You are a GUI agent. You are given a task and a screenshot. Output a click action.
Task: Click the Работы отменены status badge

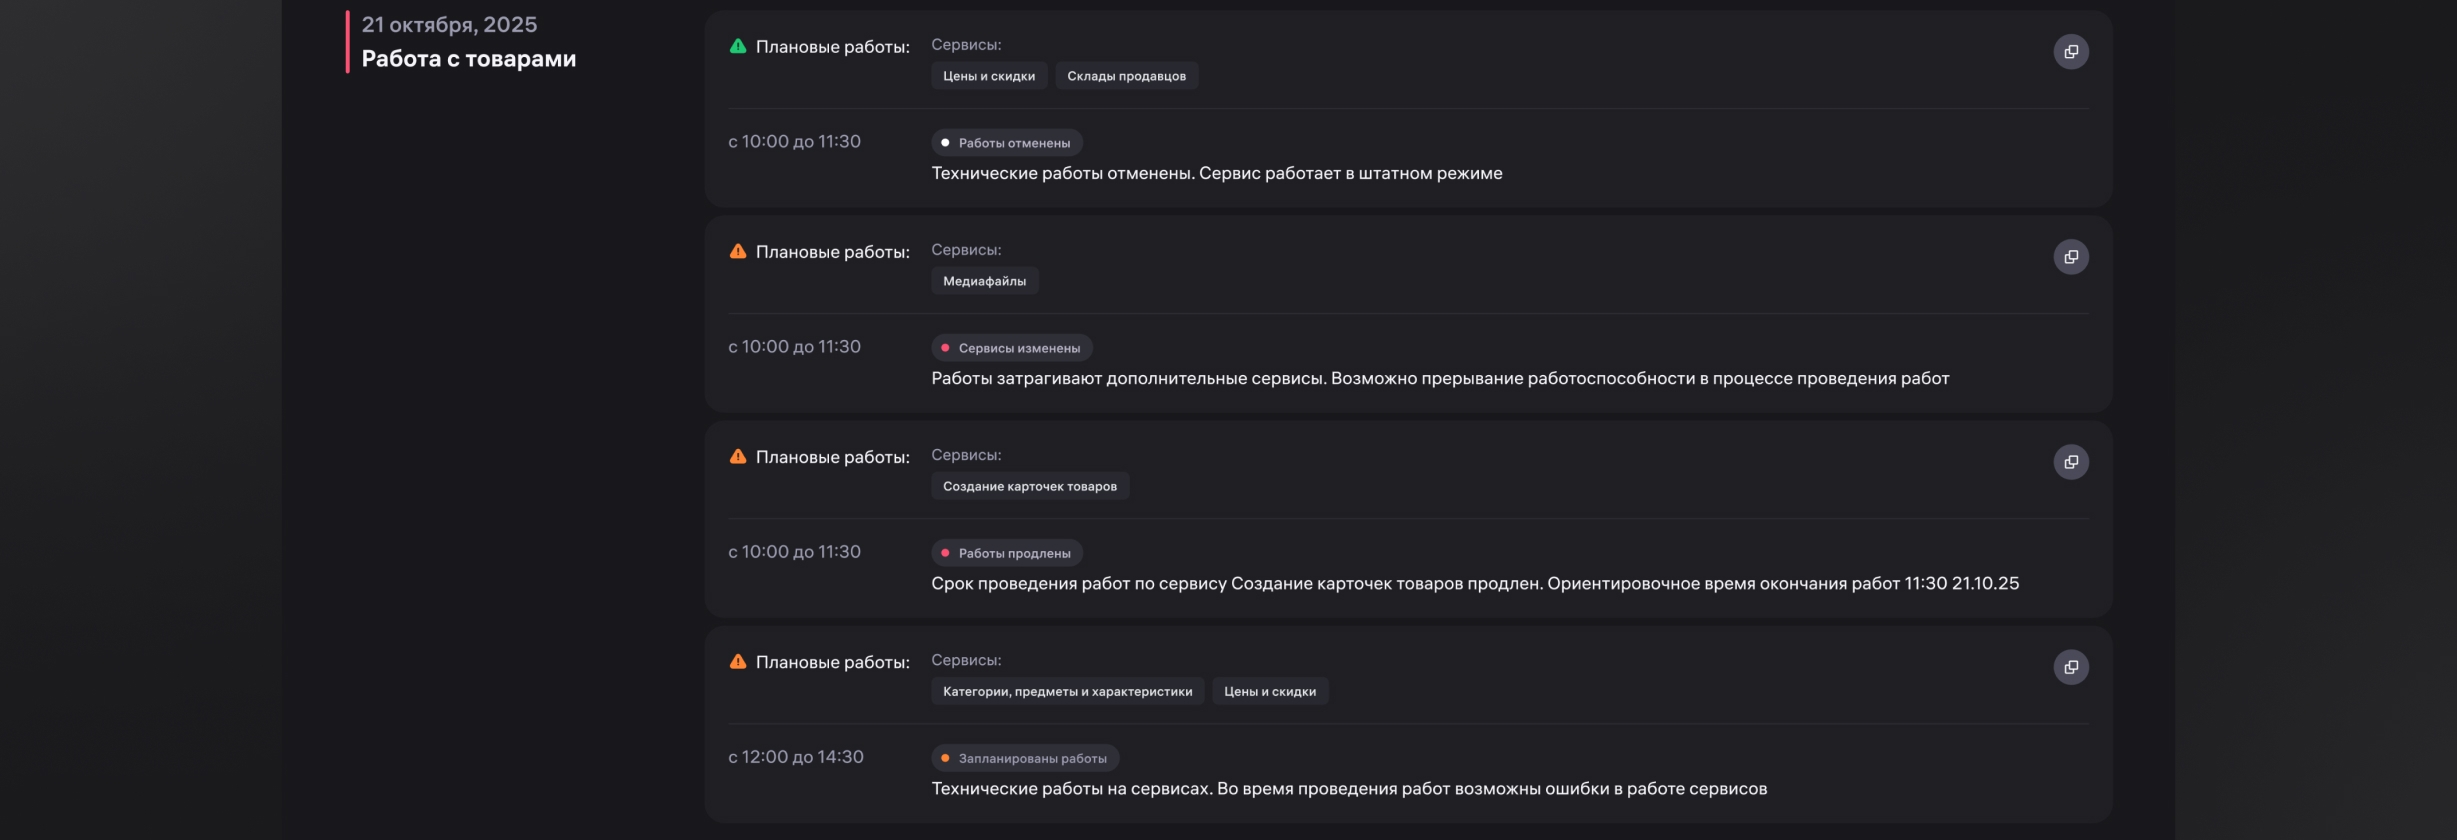[1006, 143]
